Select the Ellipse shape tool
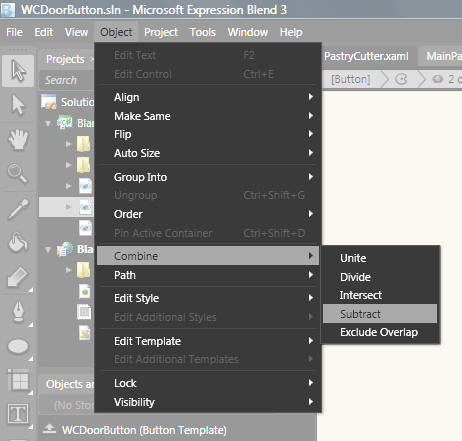The width and height of the screenshot is (462, 441). point(18,347)
